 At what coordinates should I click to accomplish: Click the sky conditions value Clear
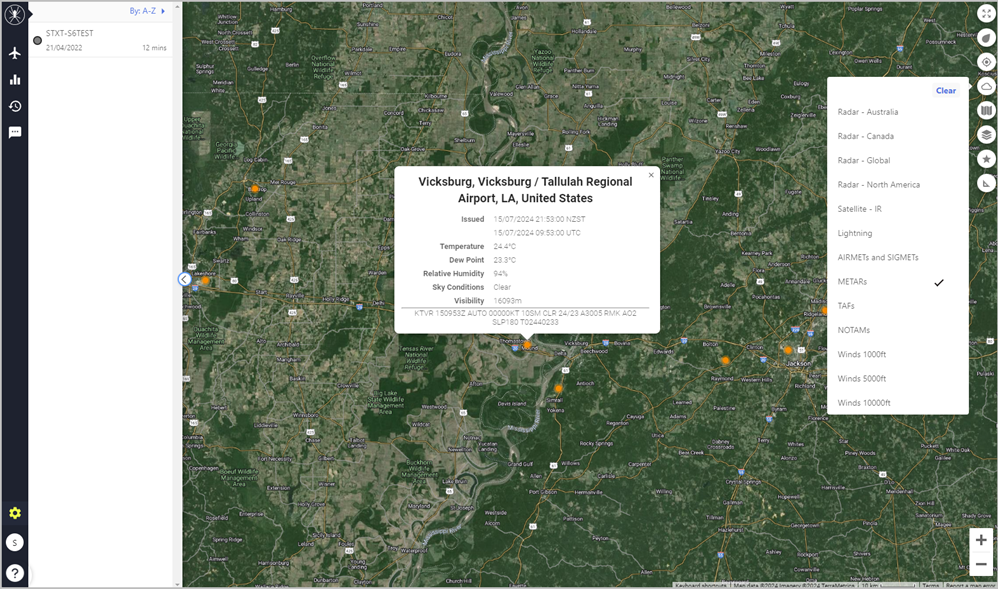(502, 287)
